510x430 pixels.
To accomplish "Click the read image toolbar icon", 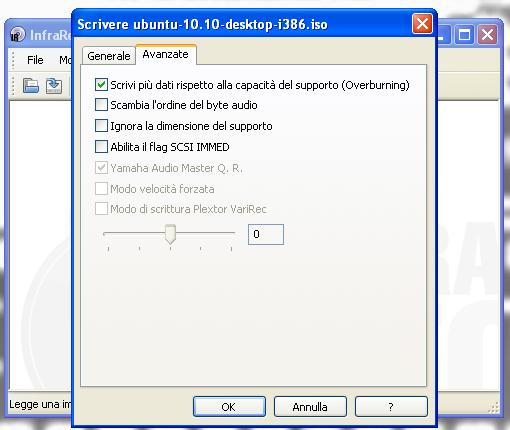I will point(54,86).
